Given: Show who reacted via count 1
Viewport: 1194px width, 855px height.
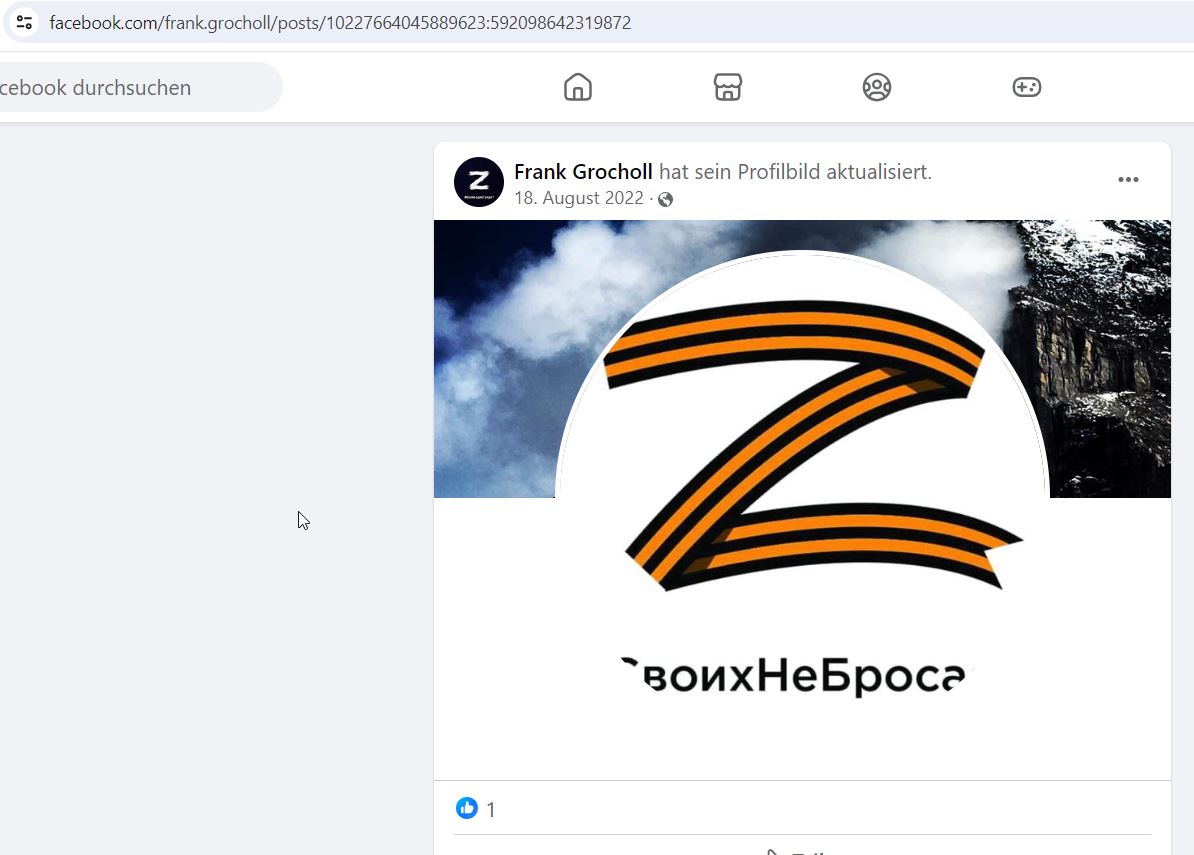Looking at the screenshot, I should click(491, 809).
